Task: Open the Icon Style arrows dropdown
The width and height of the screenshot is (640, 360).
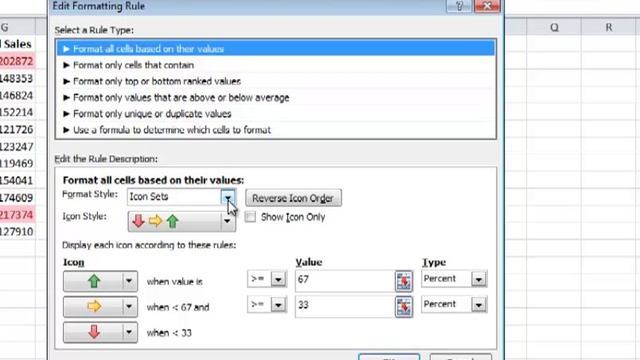Action: pyautogui.click(x=227, y=222)
